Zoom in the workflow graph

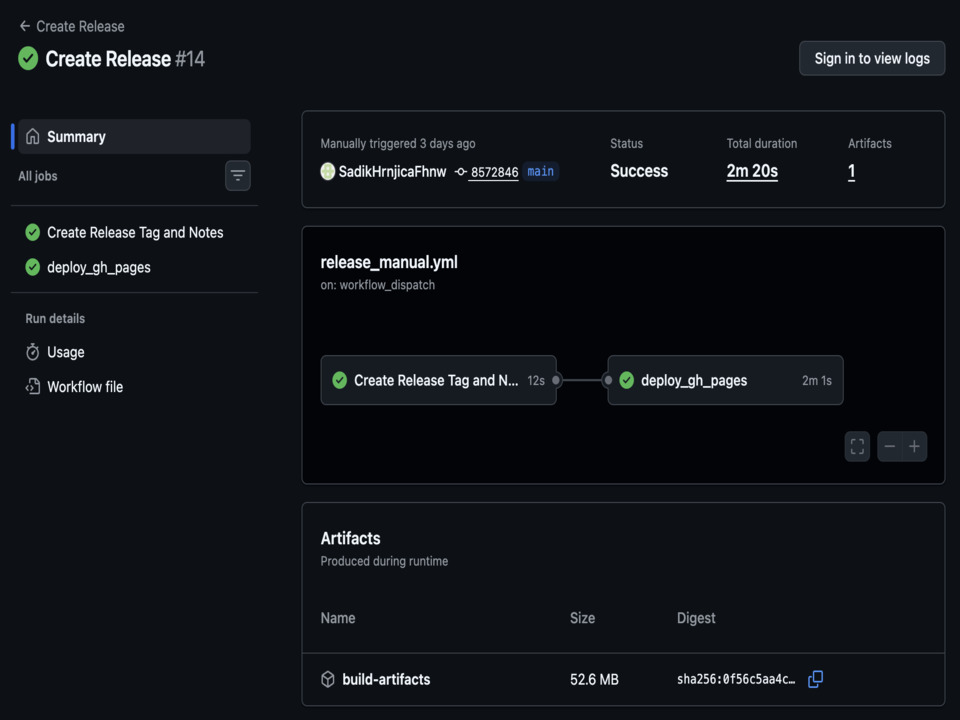coord(915,446)
